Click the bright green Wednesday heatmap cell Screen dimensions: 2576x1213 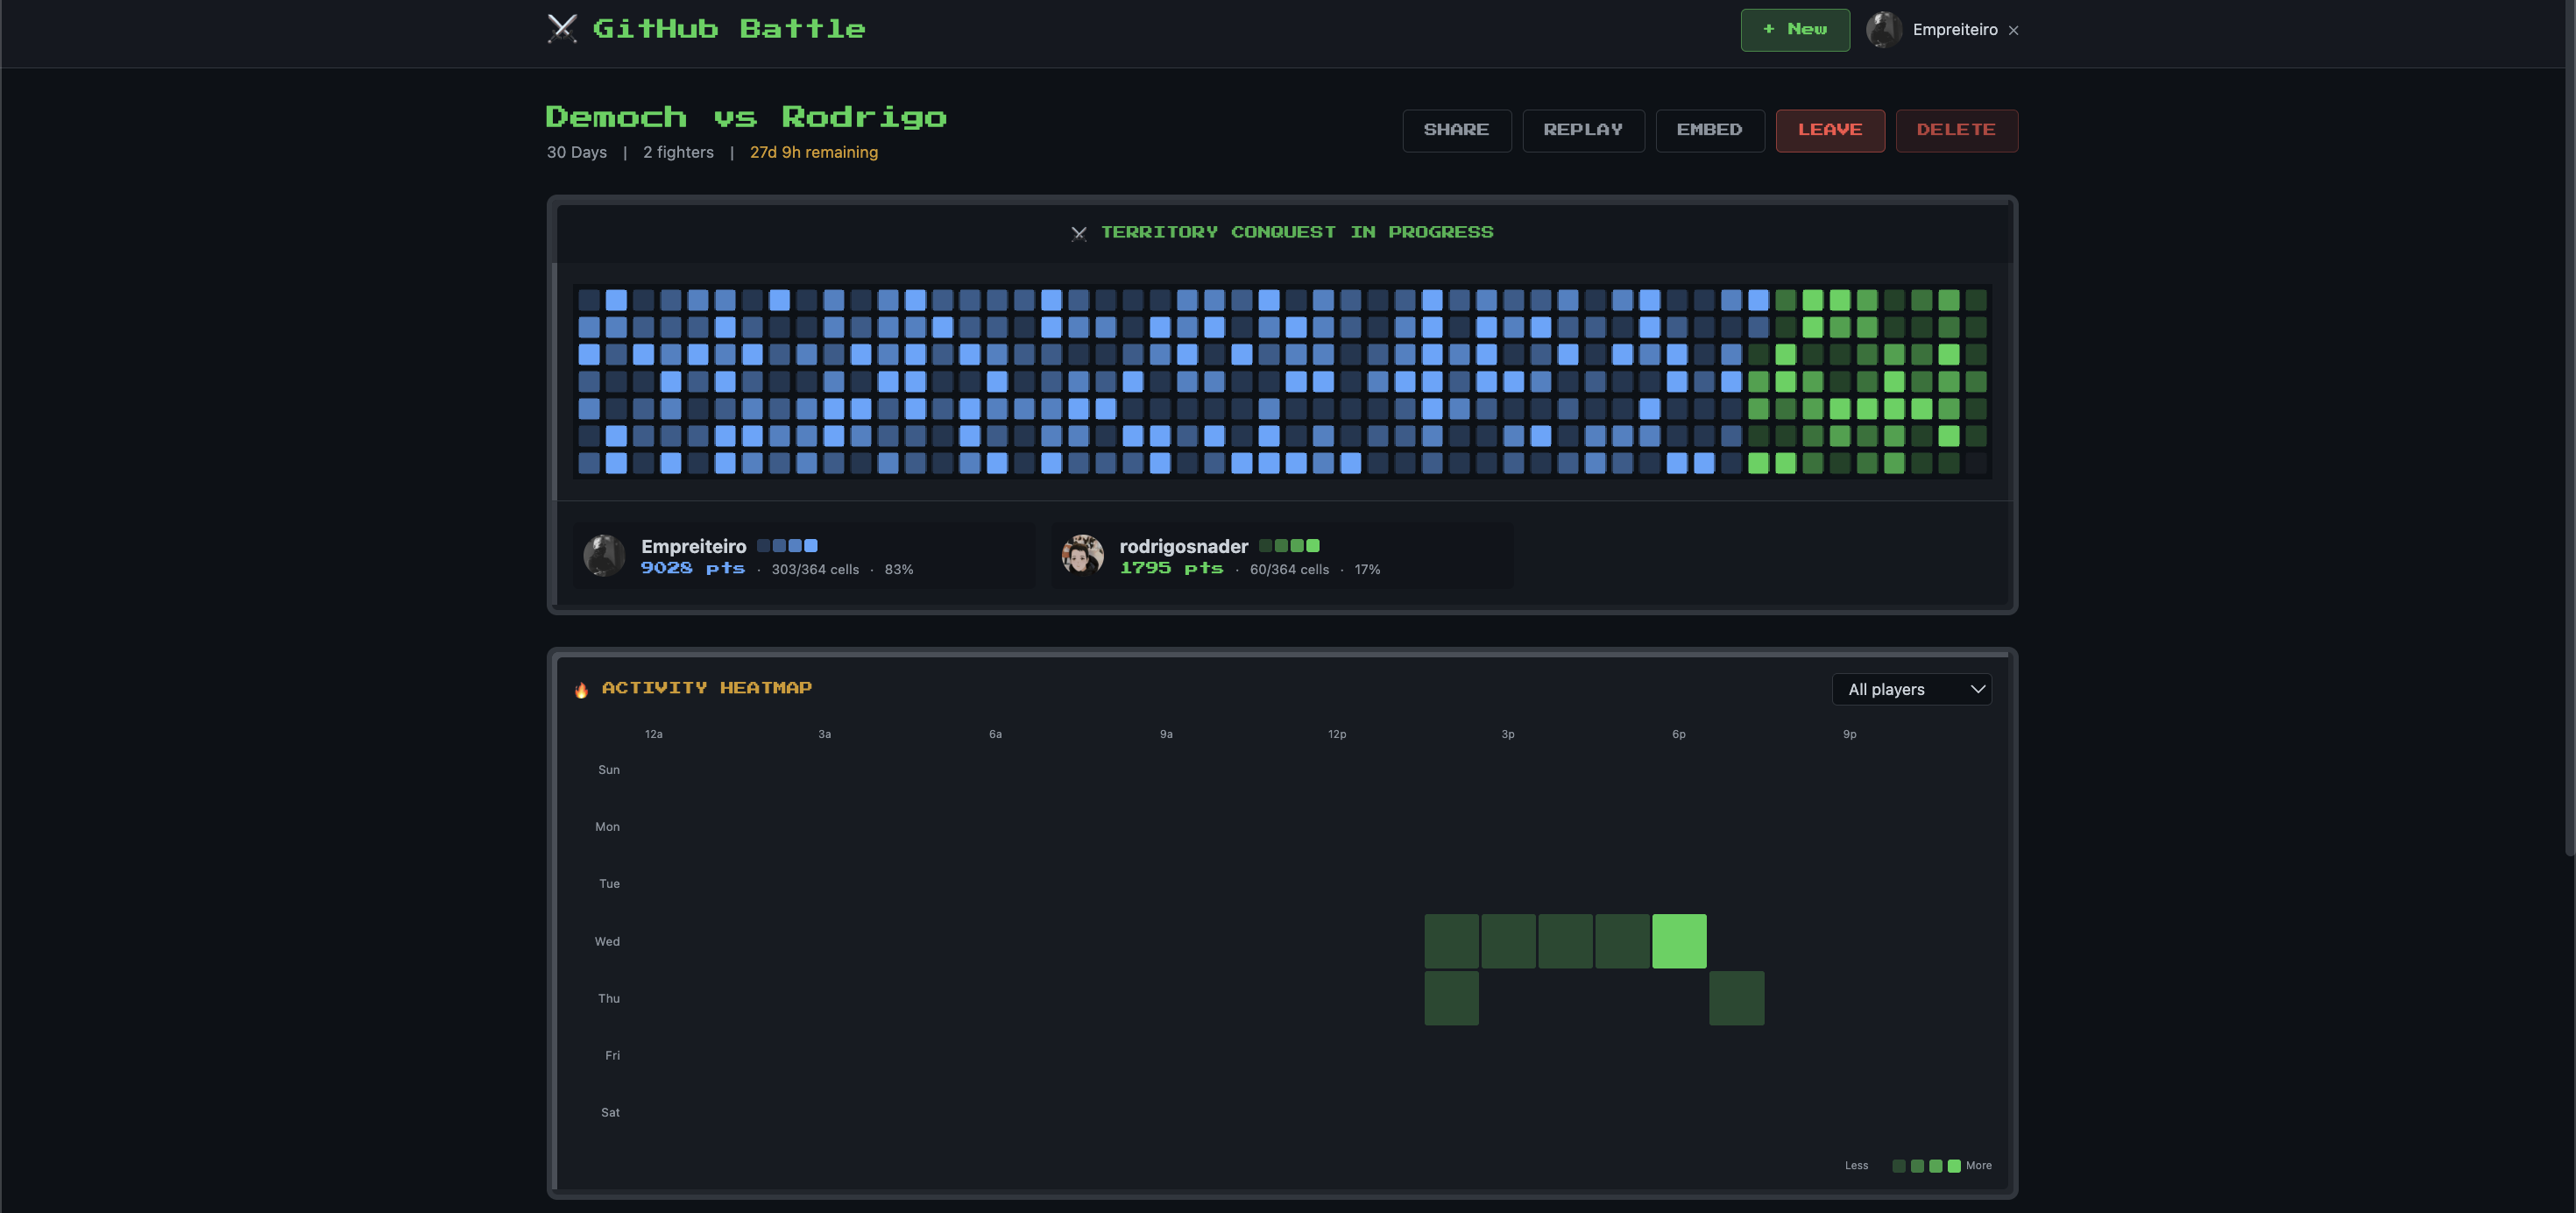pyautogui.click(x=1679, y=940)
